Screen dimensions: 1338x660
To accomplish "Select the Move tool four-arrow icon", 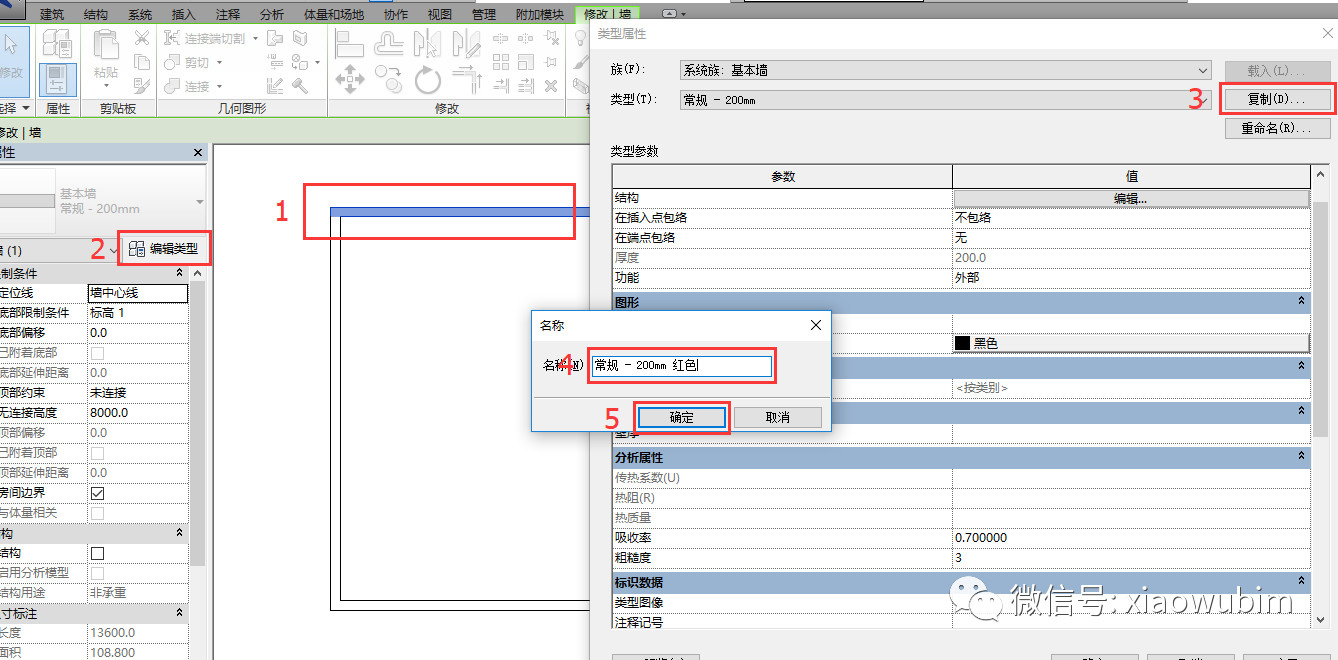I will (350, 79).
